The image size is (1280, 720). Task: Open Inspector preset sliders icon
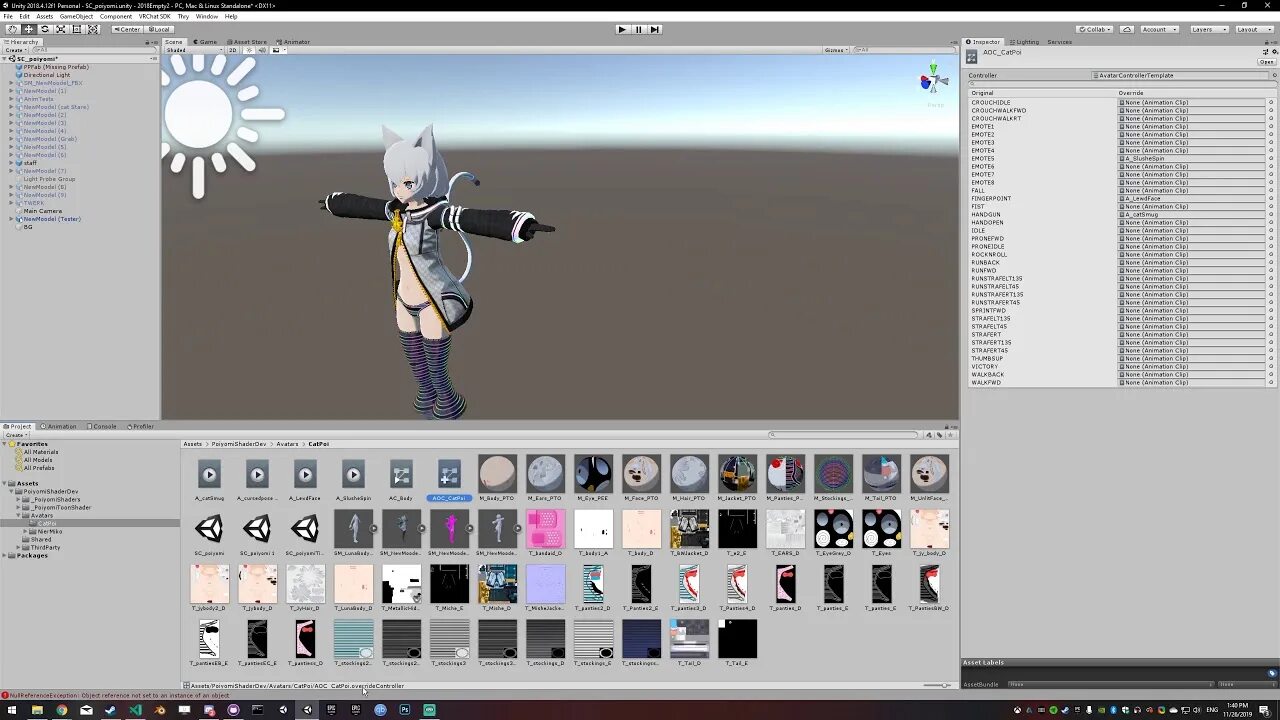point(1265,52)
